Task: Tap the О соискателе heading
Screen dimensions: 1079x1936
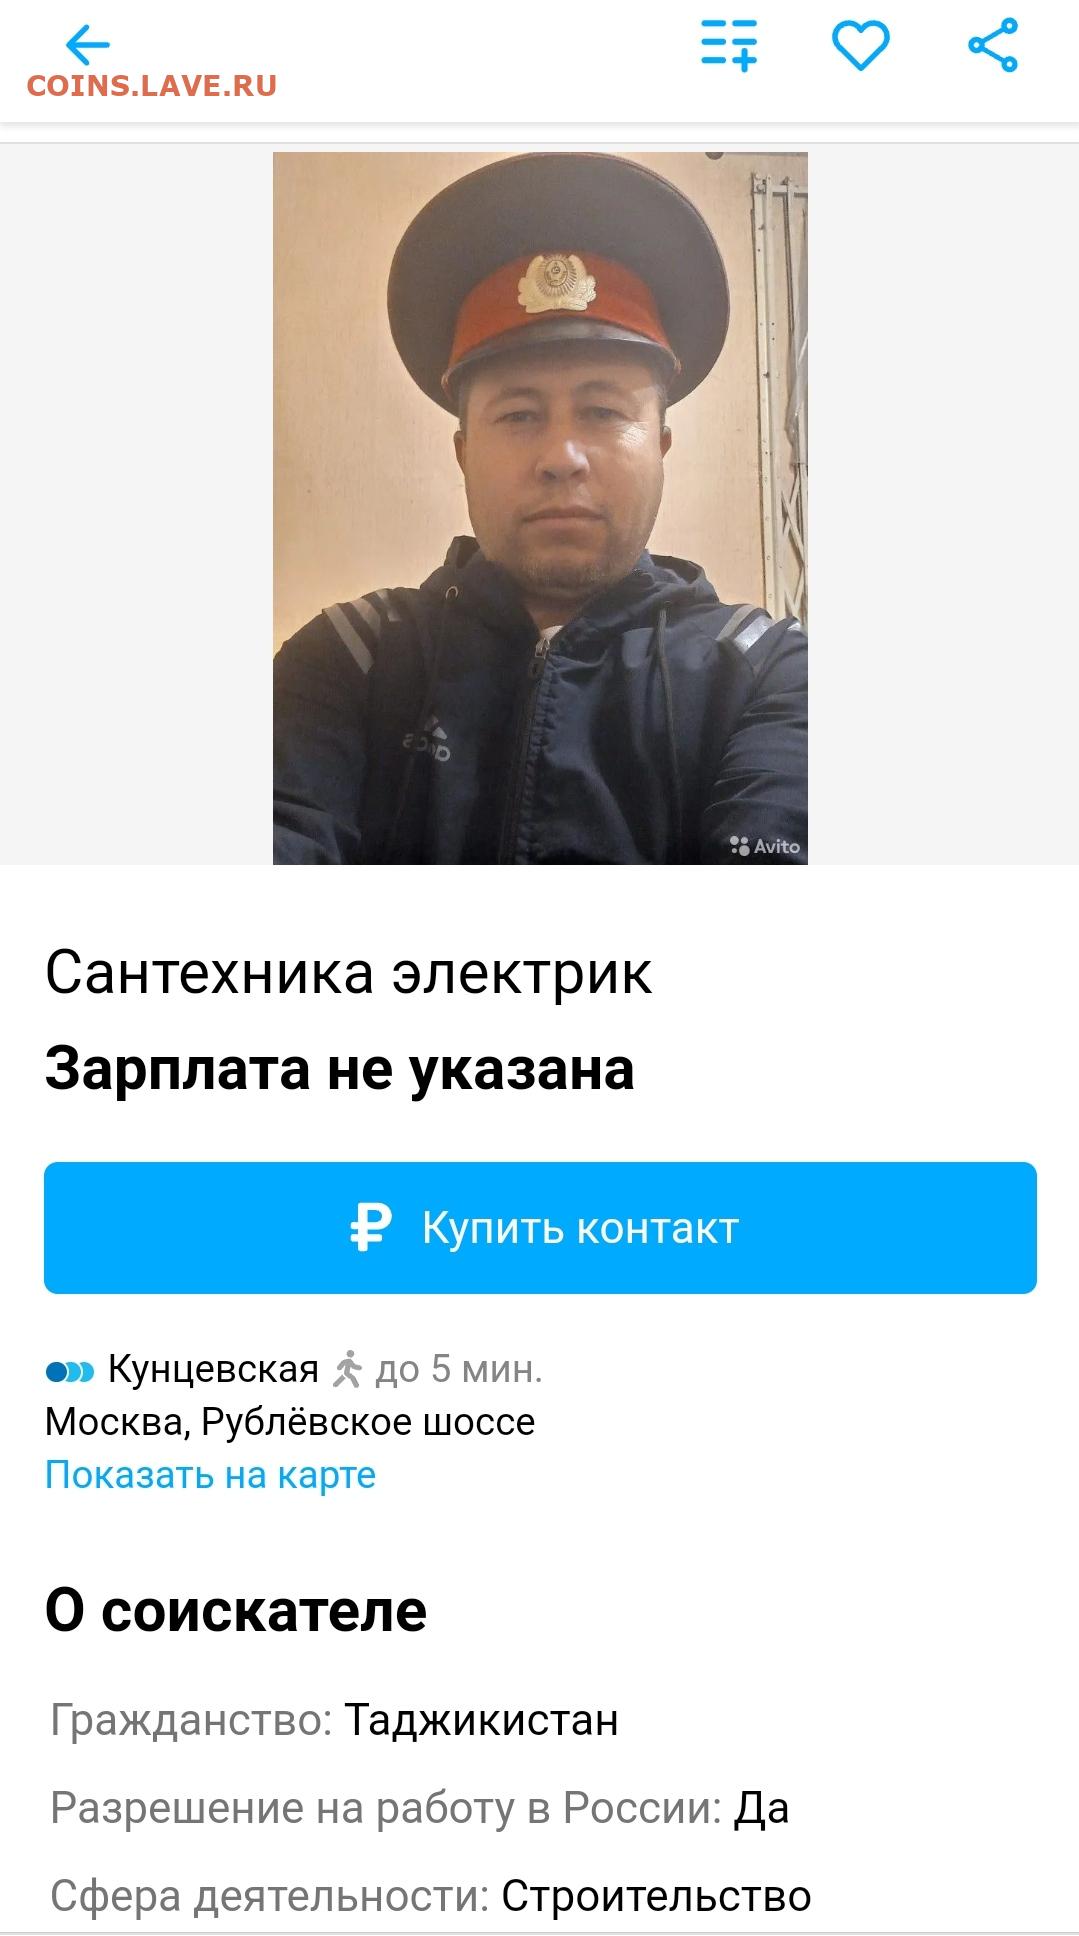Action: click(236, 1611)
